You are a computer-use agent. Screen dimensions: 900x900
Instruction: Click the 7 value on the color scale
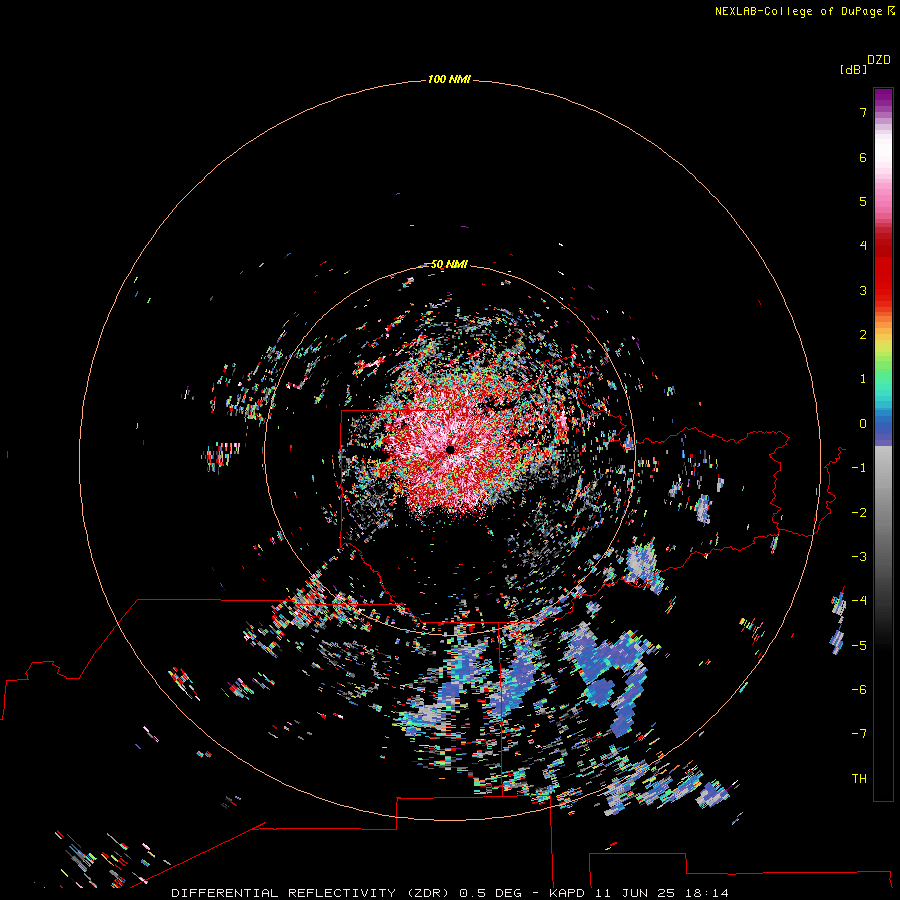pyautogui.click(x=863, y=112)
